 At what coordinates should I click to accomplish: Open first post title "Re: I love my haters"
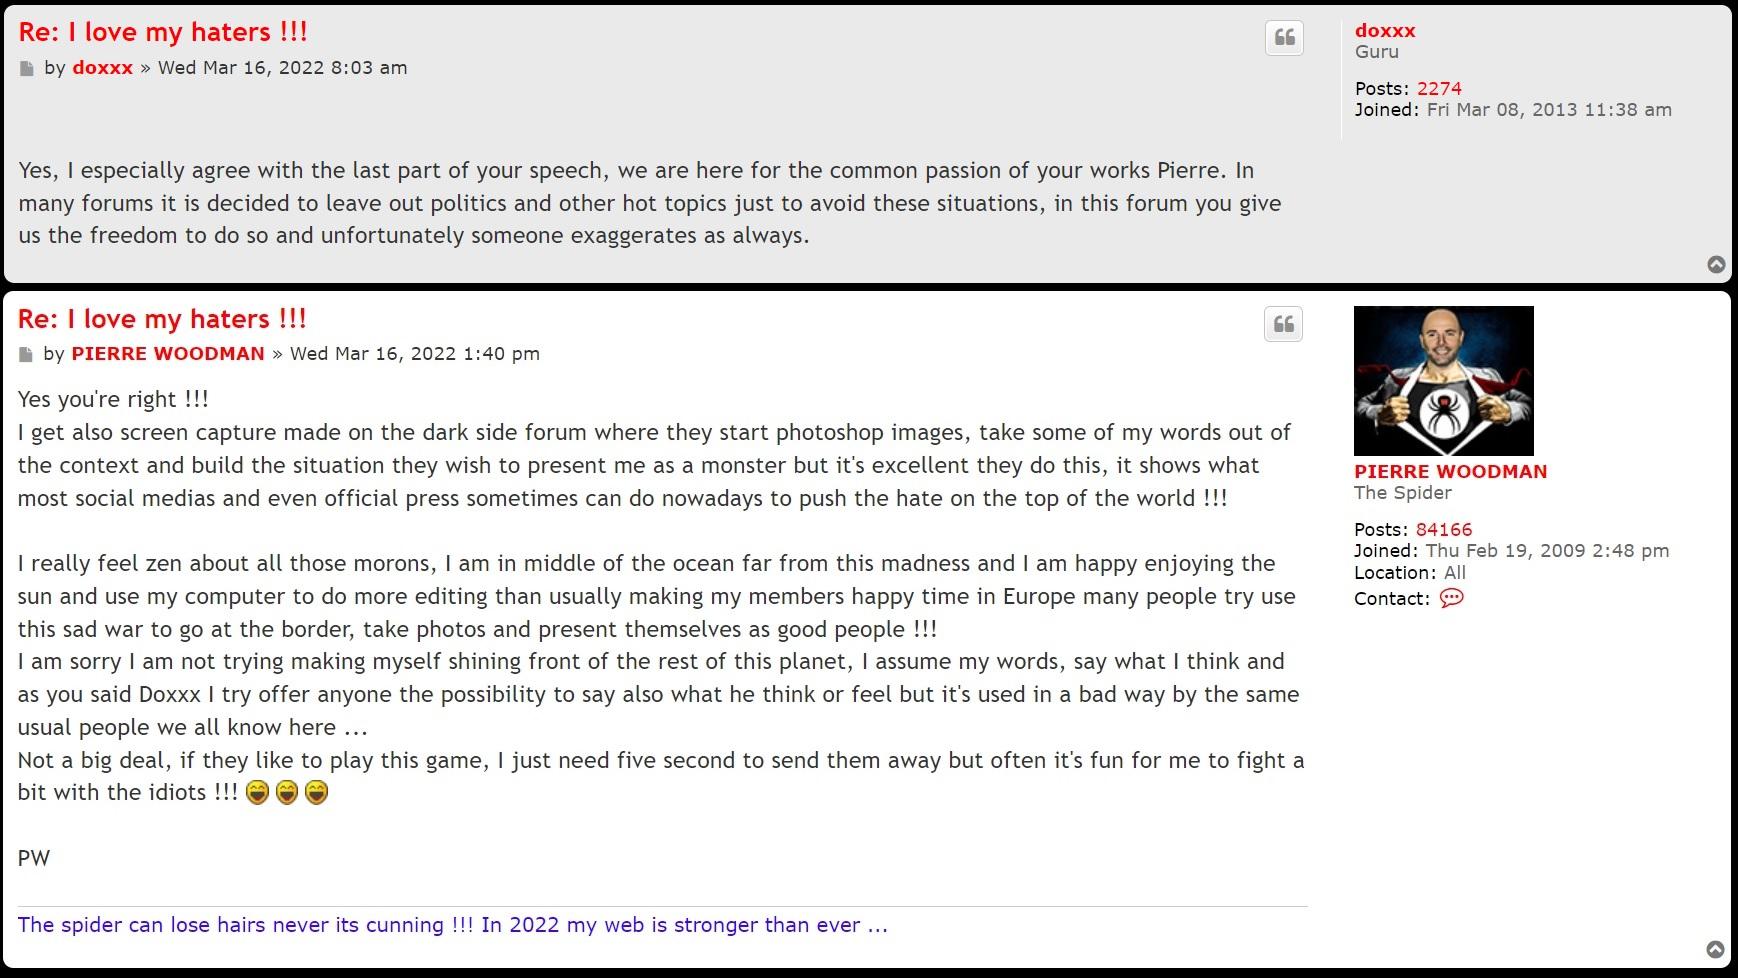point(163,32)
